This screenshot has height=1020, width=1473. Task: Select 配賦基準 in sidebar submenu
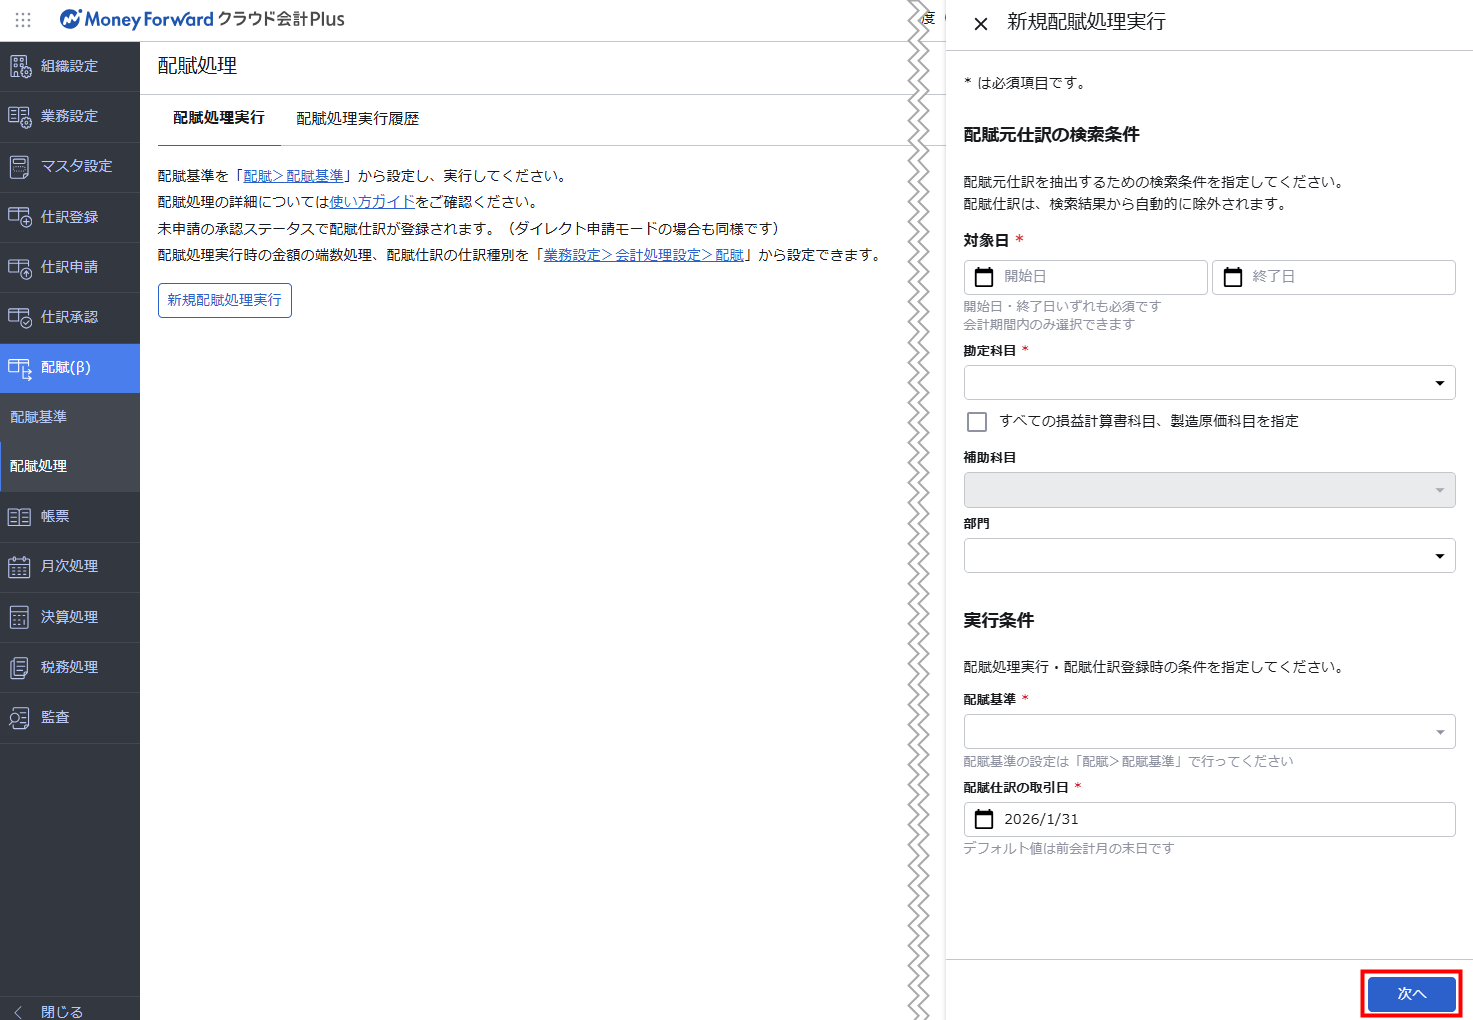pyautogui.click(x=39, y=417)
